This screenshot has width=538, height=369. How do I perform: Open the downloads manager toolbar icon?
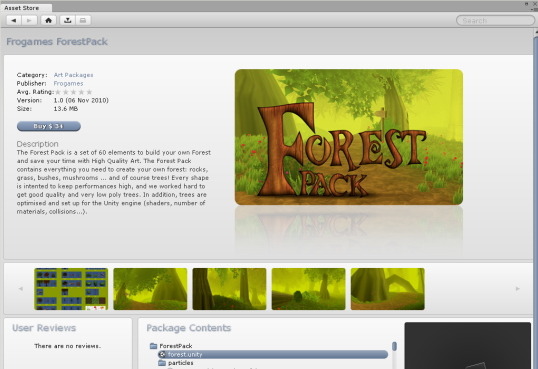[x=68, y=21]
